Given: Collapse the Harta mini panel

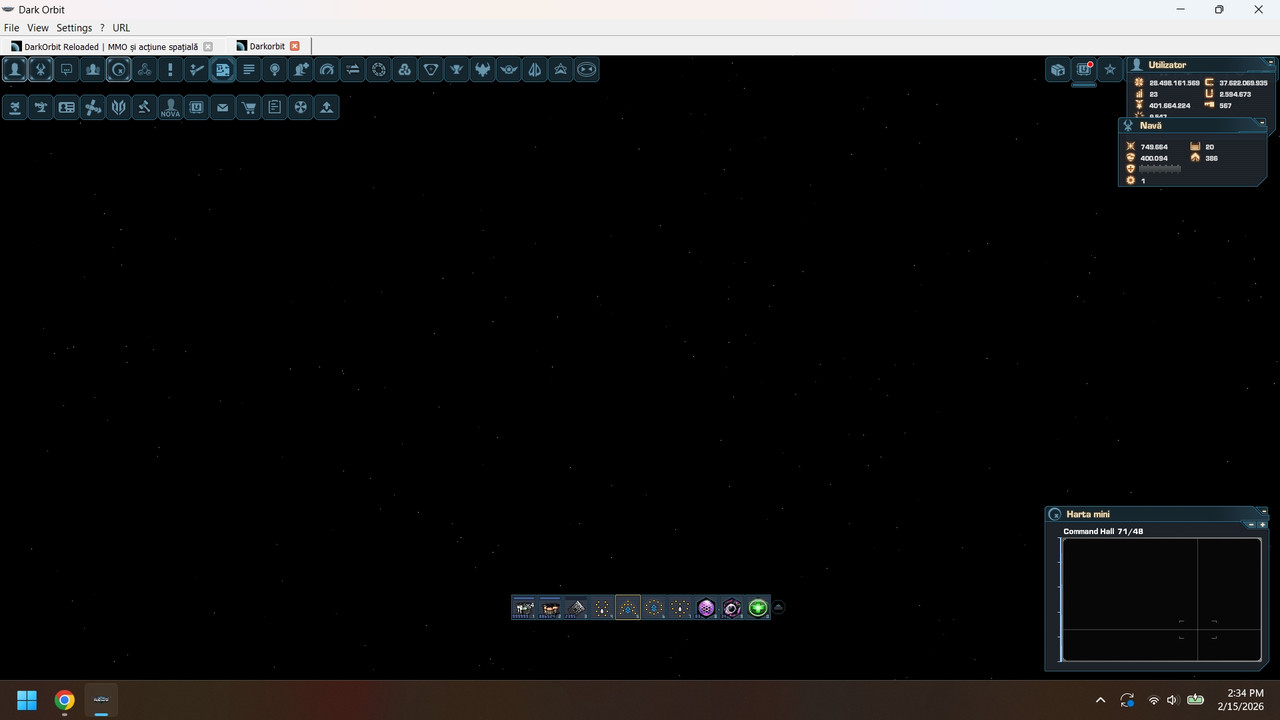Looking at the screenshot, I should (1264, 511).
